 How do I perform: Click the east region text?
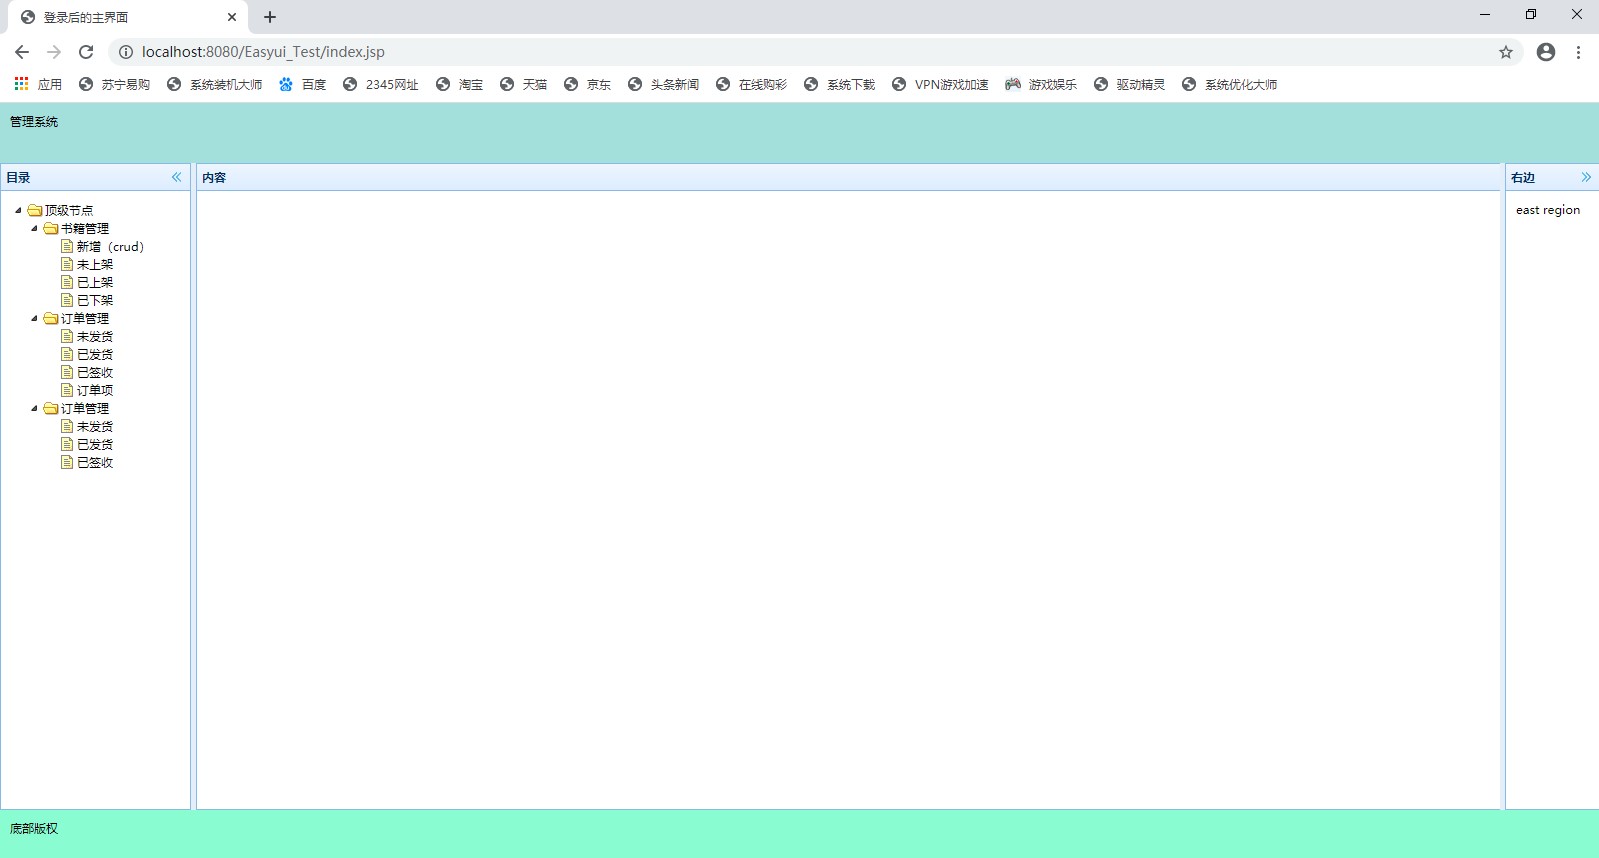pos(1548,210)
